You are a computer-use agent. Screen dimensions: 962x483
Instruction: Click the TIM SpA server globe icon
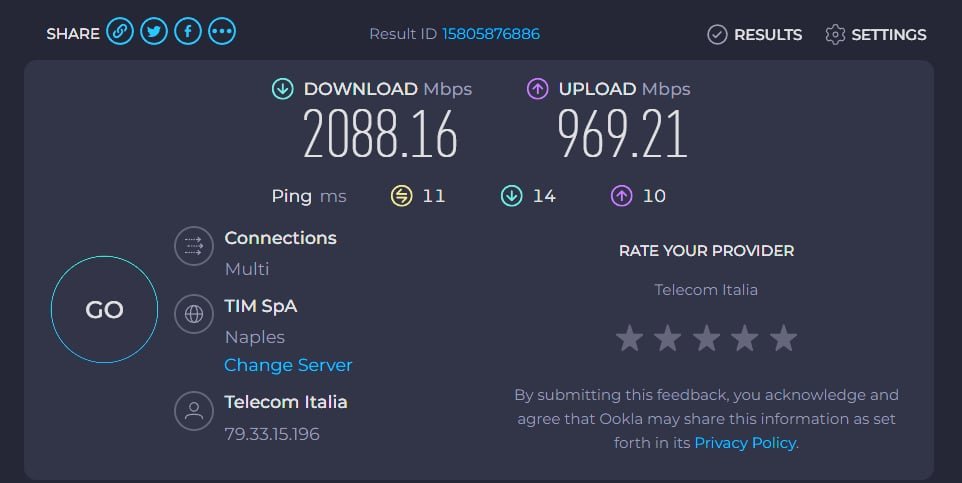tap(194, 314)
